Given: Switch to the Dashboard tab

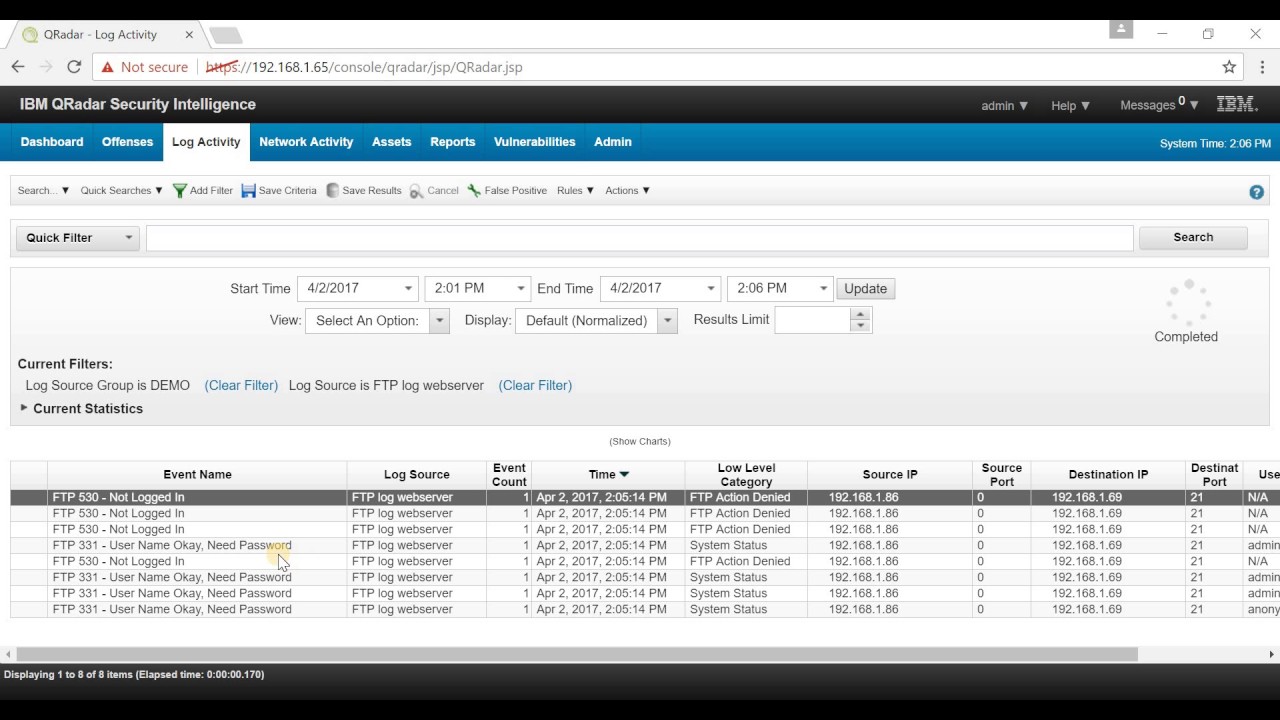Looking at the screenshot, I should tap(52, 142).
